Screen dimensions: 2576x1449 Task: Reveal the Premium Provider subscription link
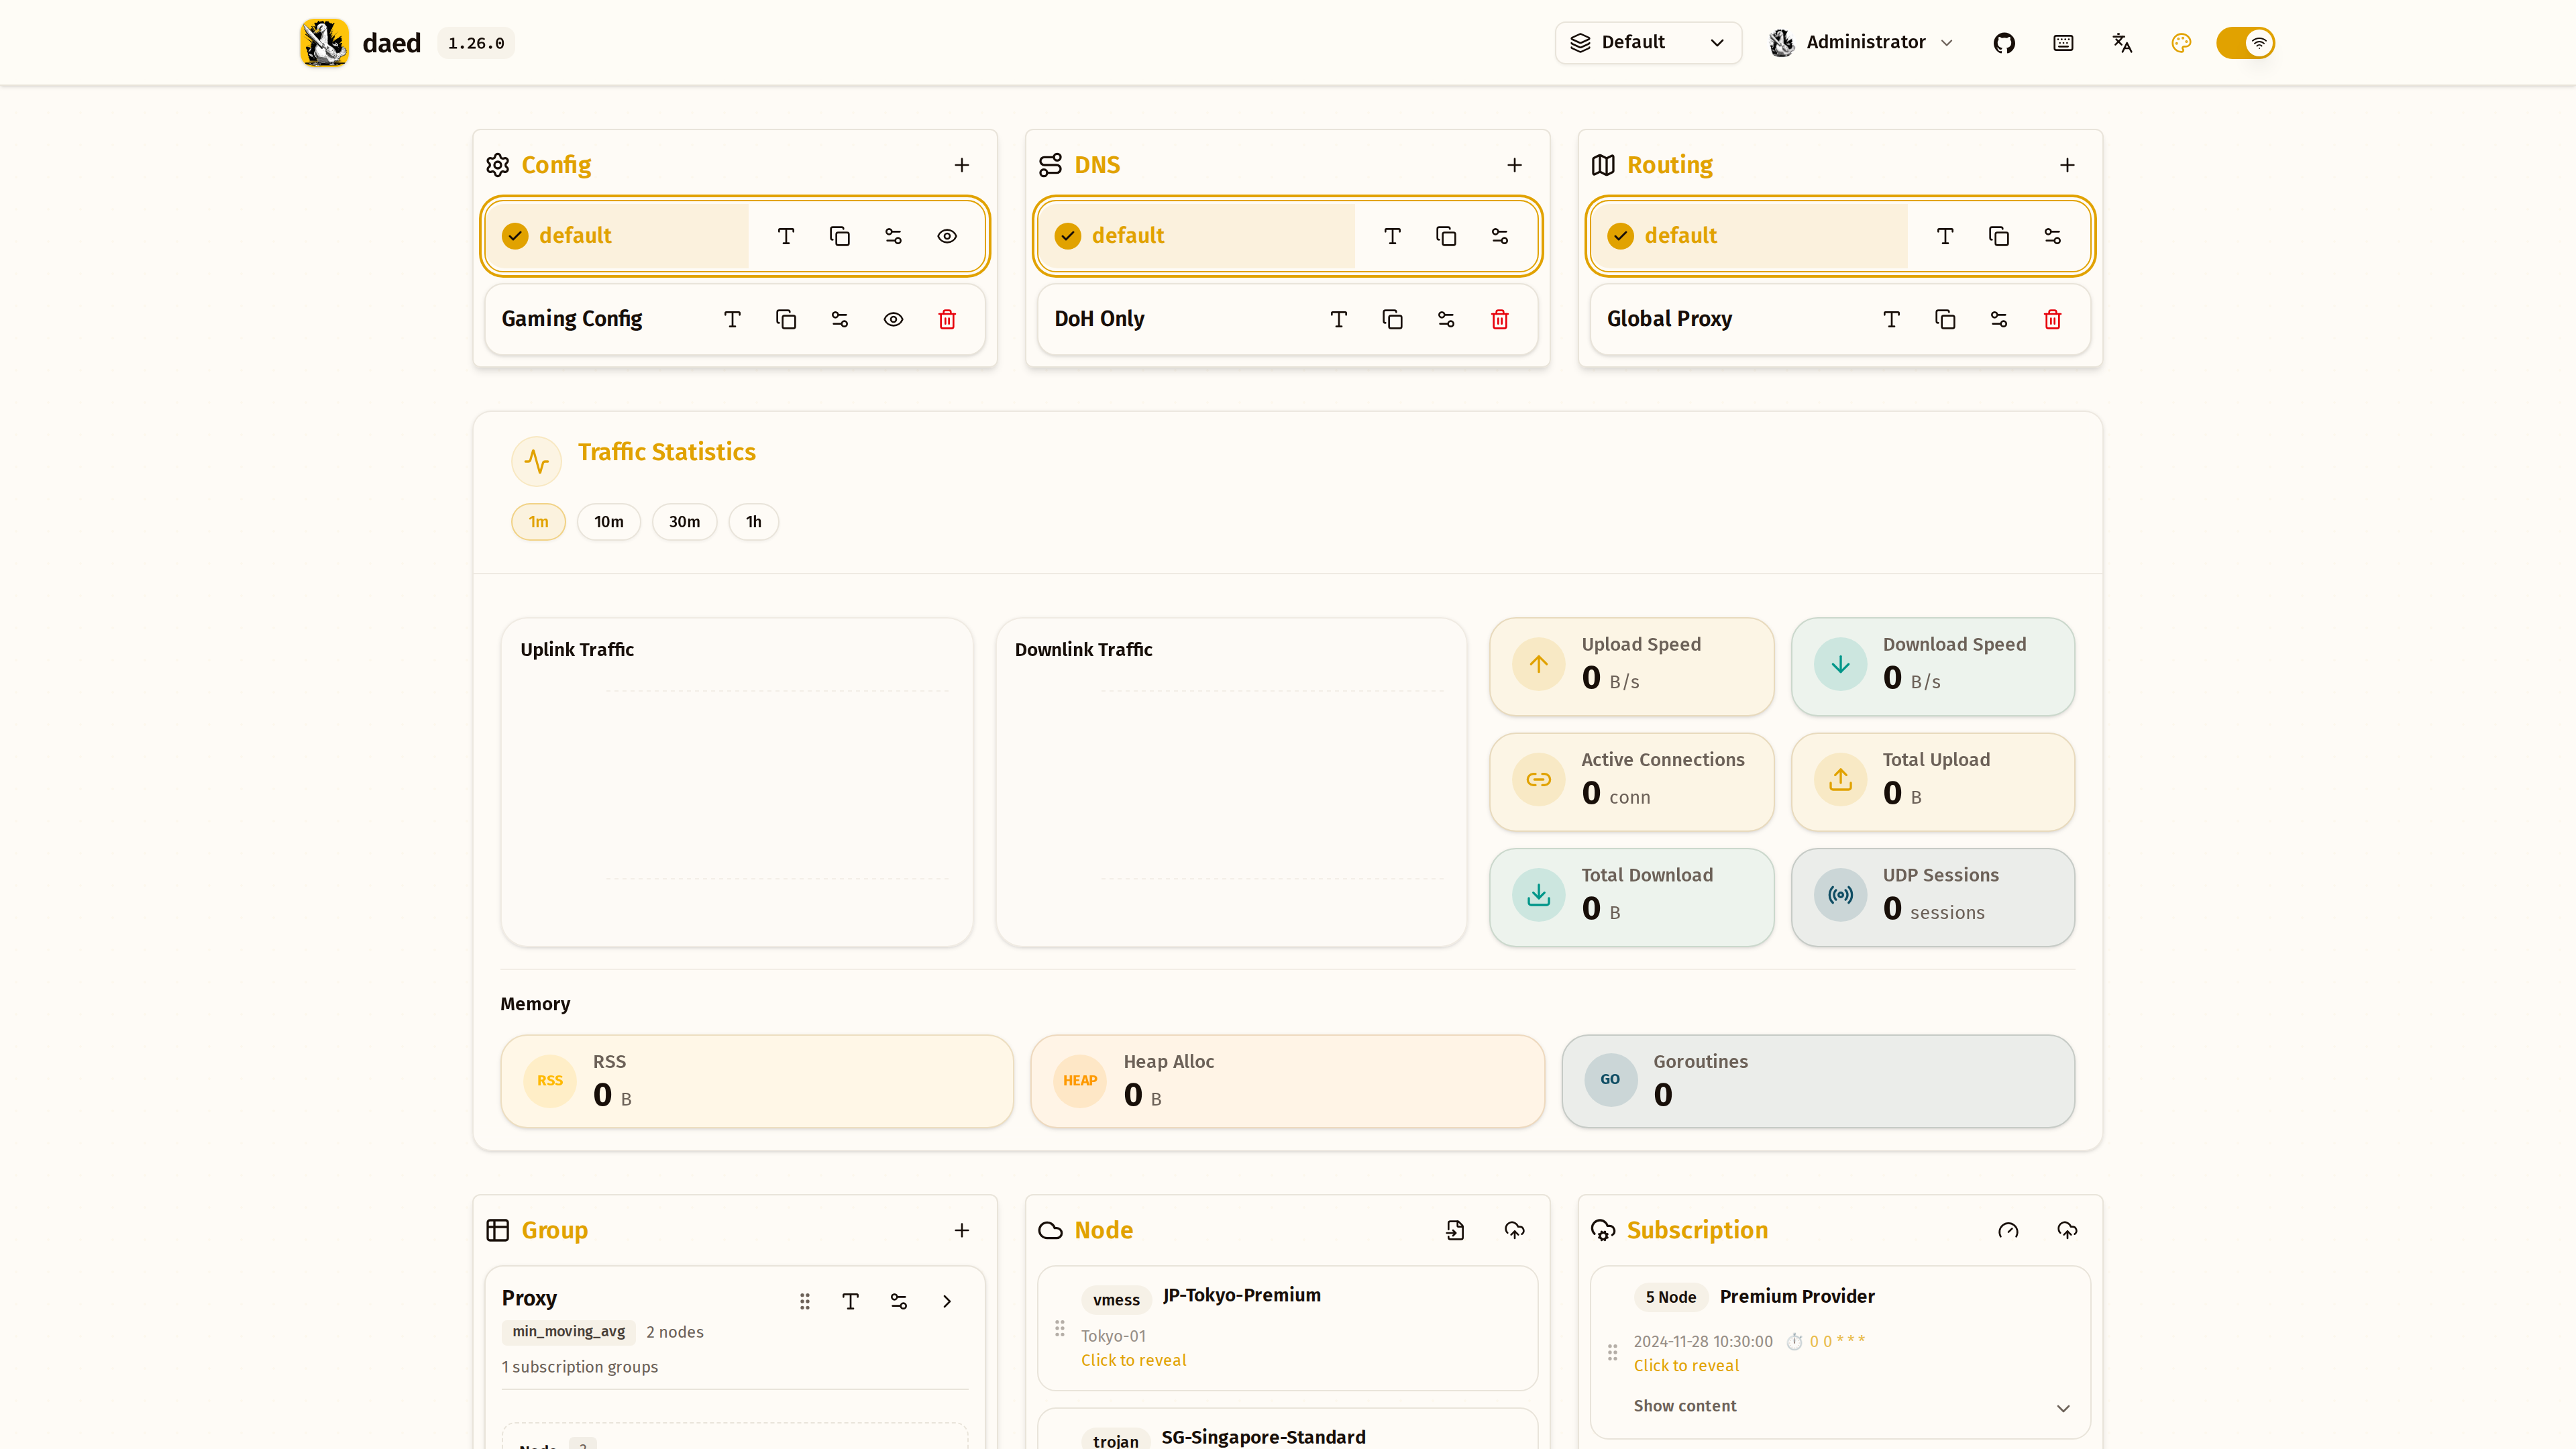click(x=1686, y=1366)
